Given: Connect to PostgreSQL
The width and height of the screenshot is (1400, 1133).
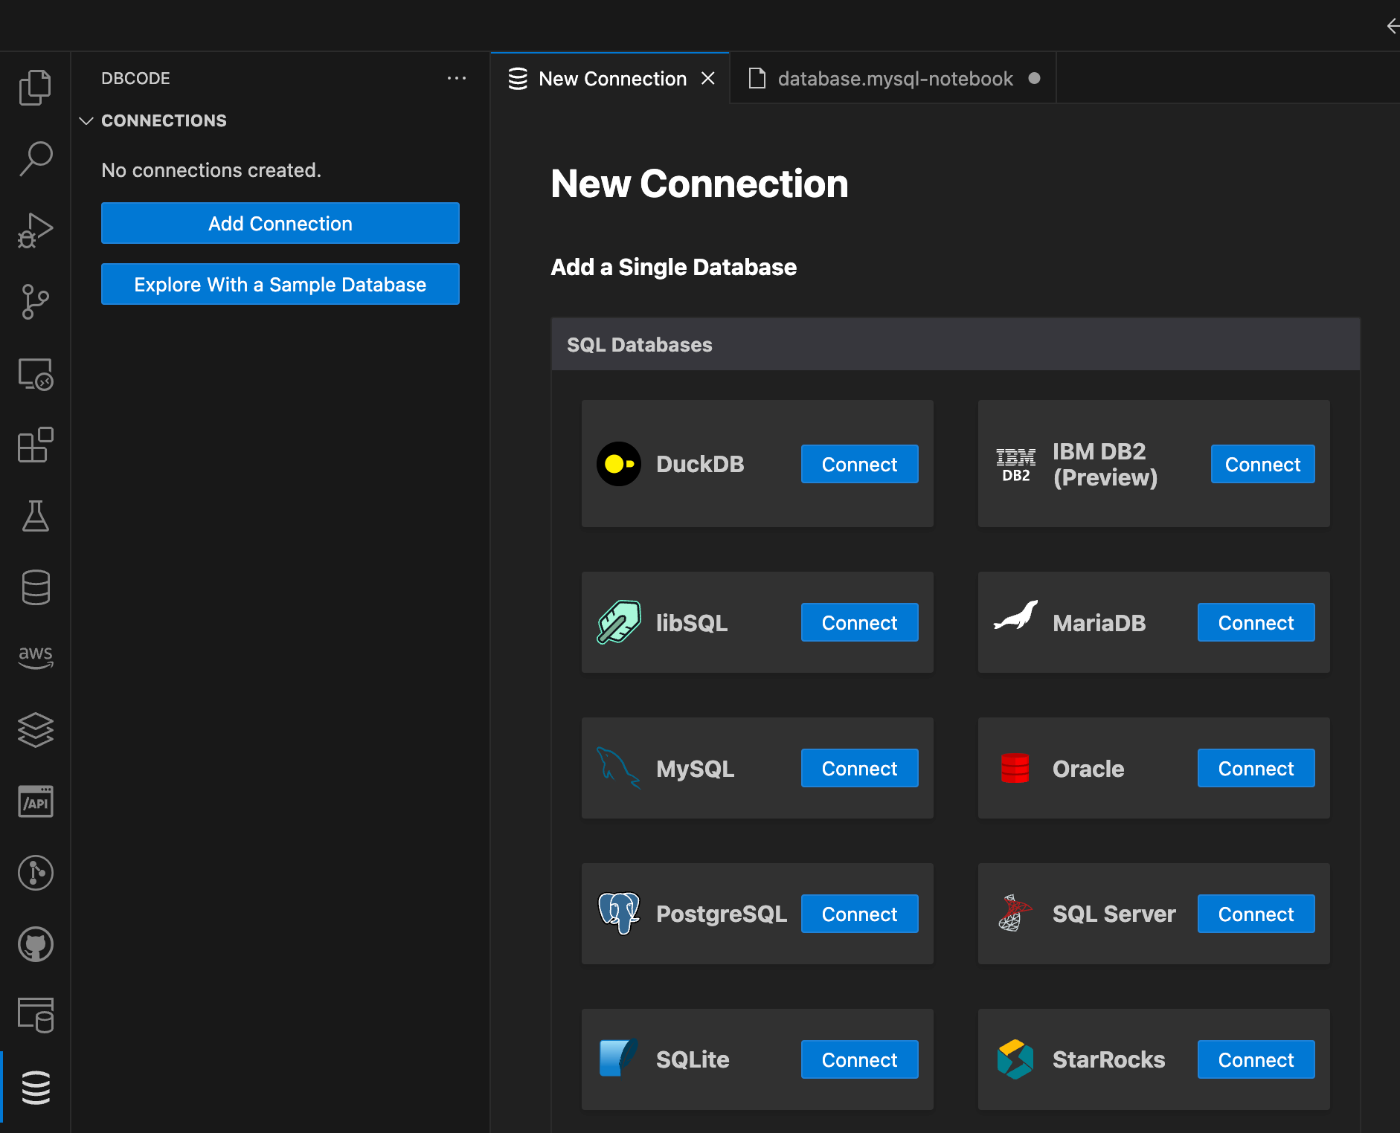Looking at the screenshot, I should [x=859, y=914].
